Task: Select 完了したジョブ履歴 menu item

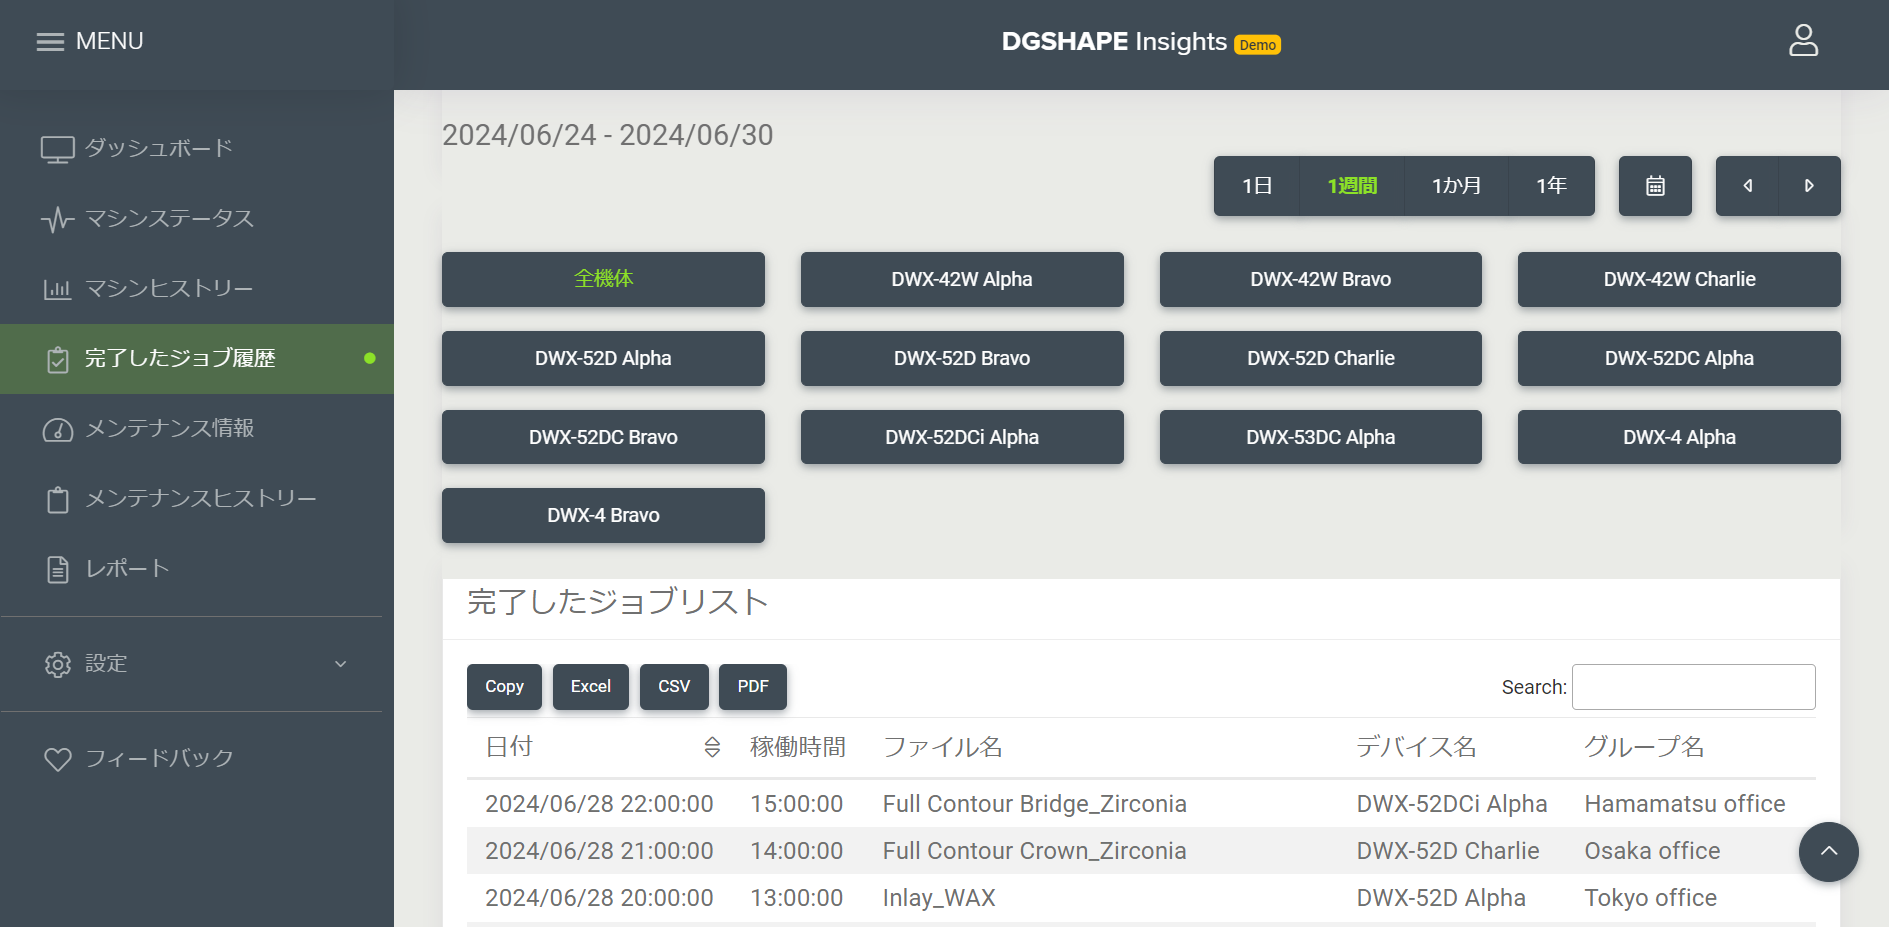Action: [197, 359]
